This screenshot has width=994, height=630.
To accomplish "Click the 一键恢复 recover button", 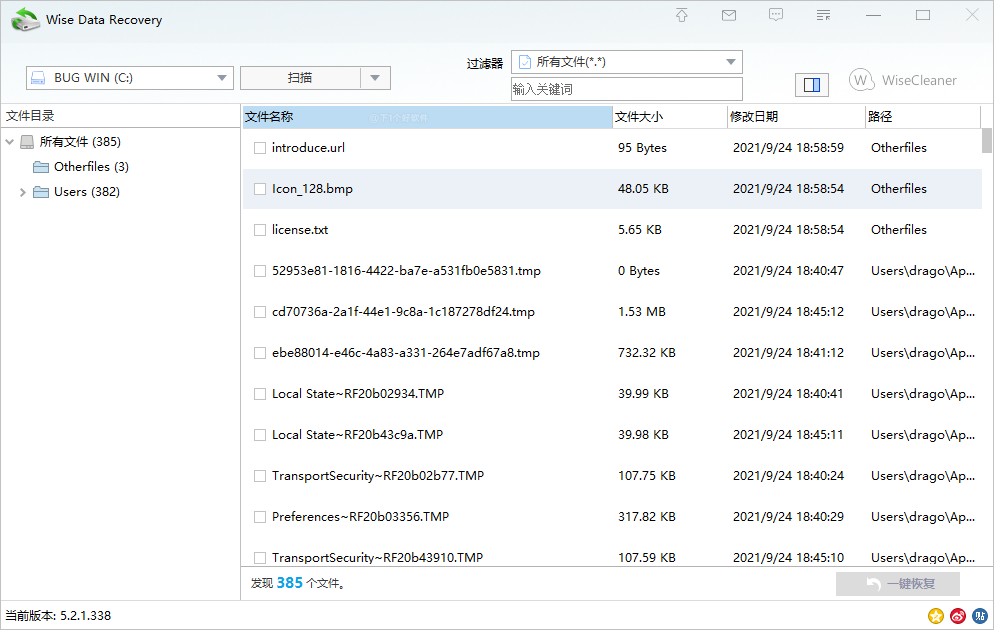I will tap(897, 583).
